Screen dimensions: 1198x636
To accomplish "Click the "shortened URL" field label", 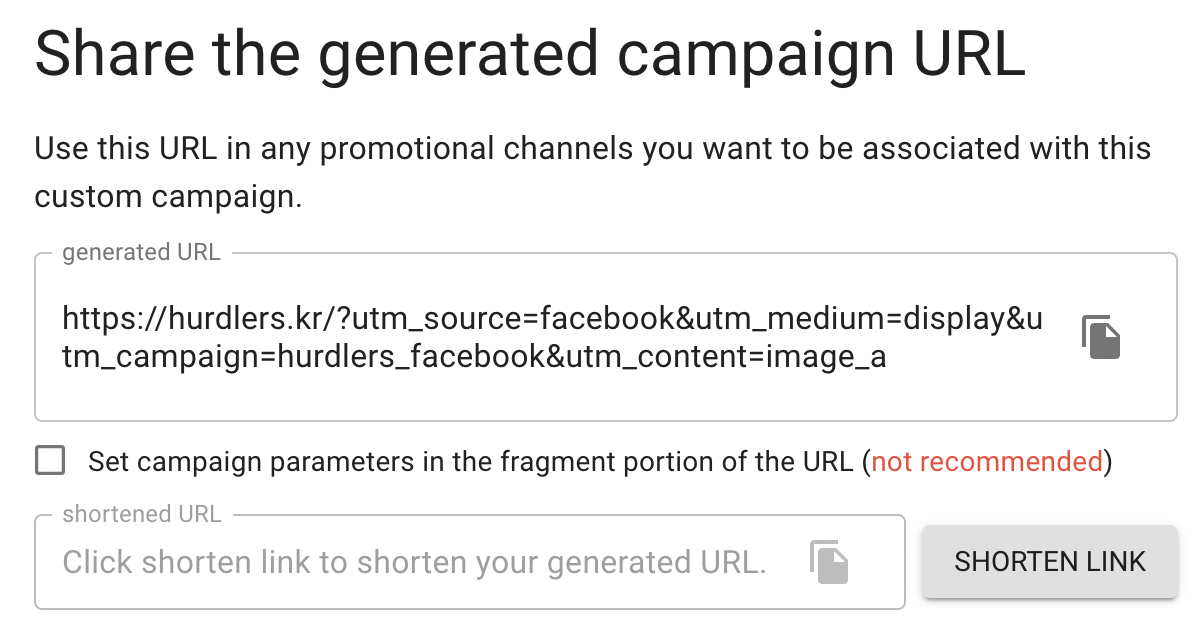I will [x=142, y=514].
